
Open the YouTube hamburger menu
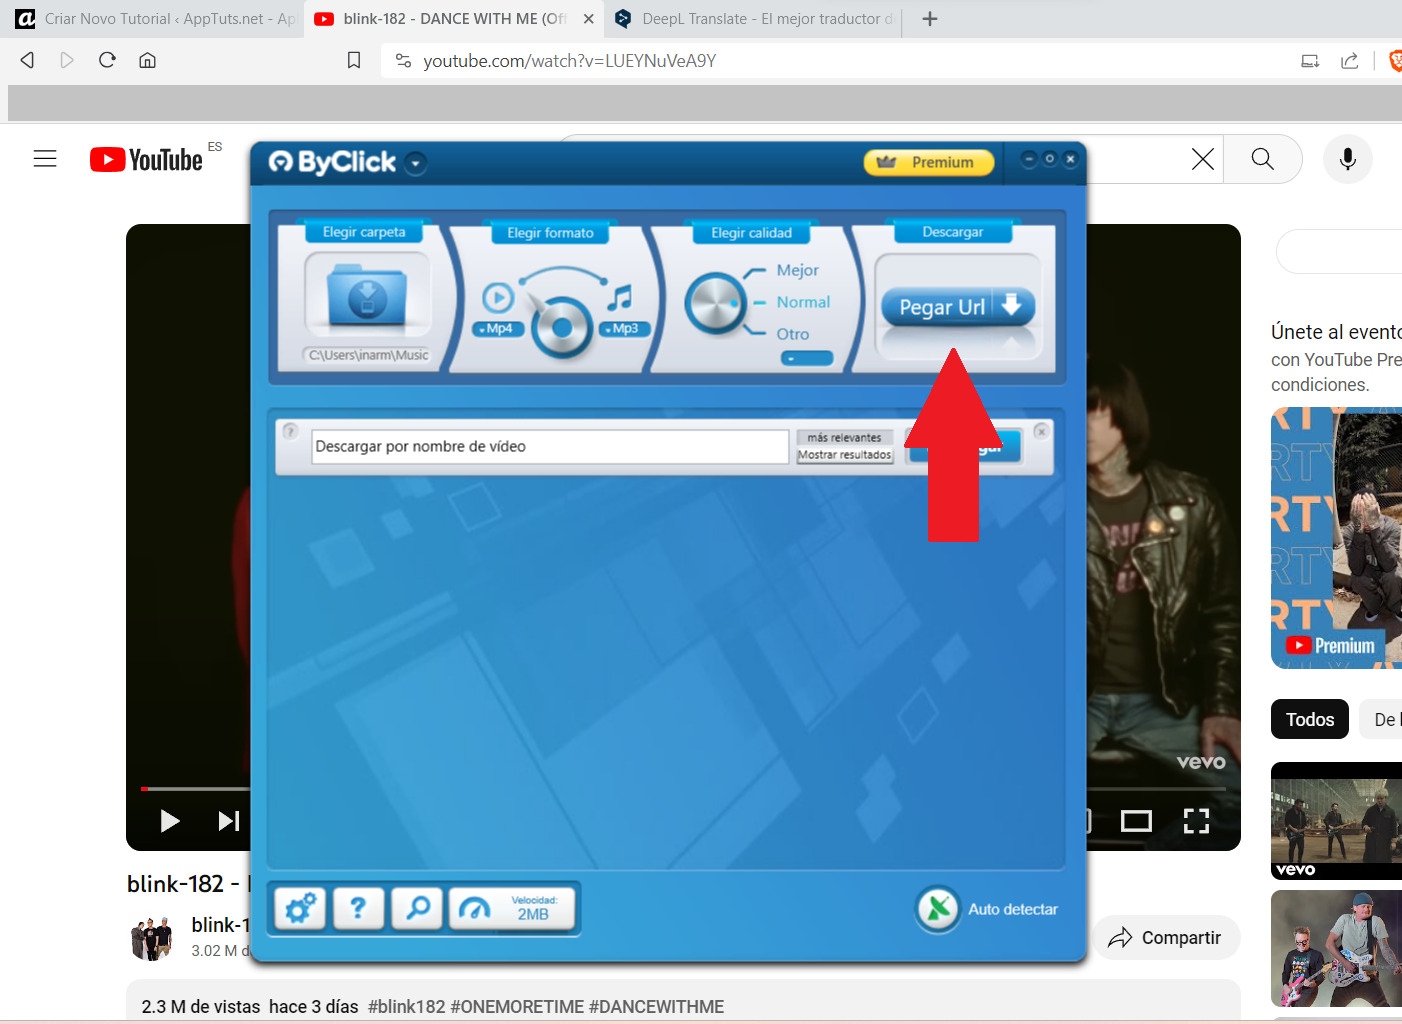(x=45, y=159)
